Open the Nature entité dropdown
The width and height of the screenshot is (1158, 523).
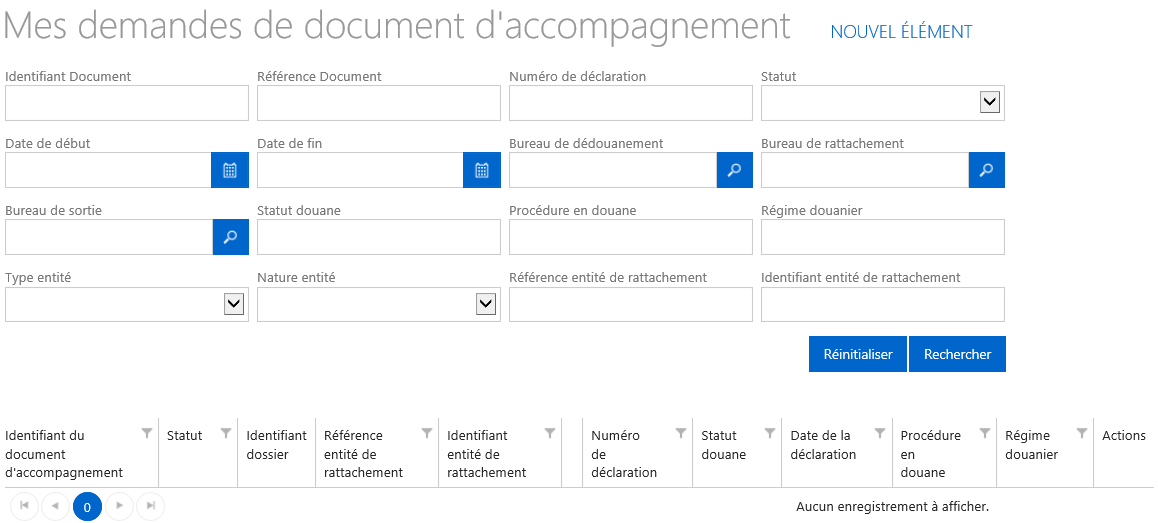coord(485,304)
